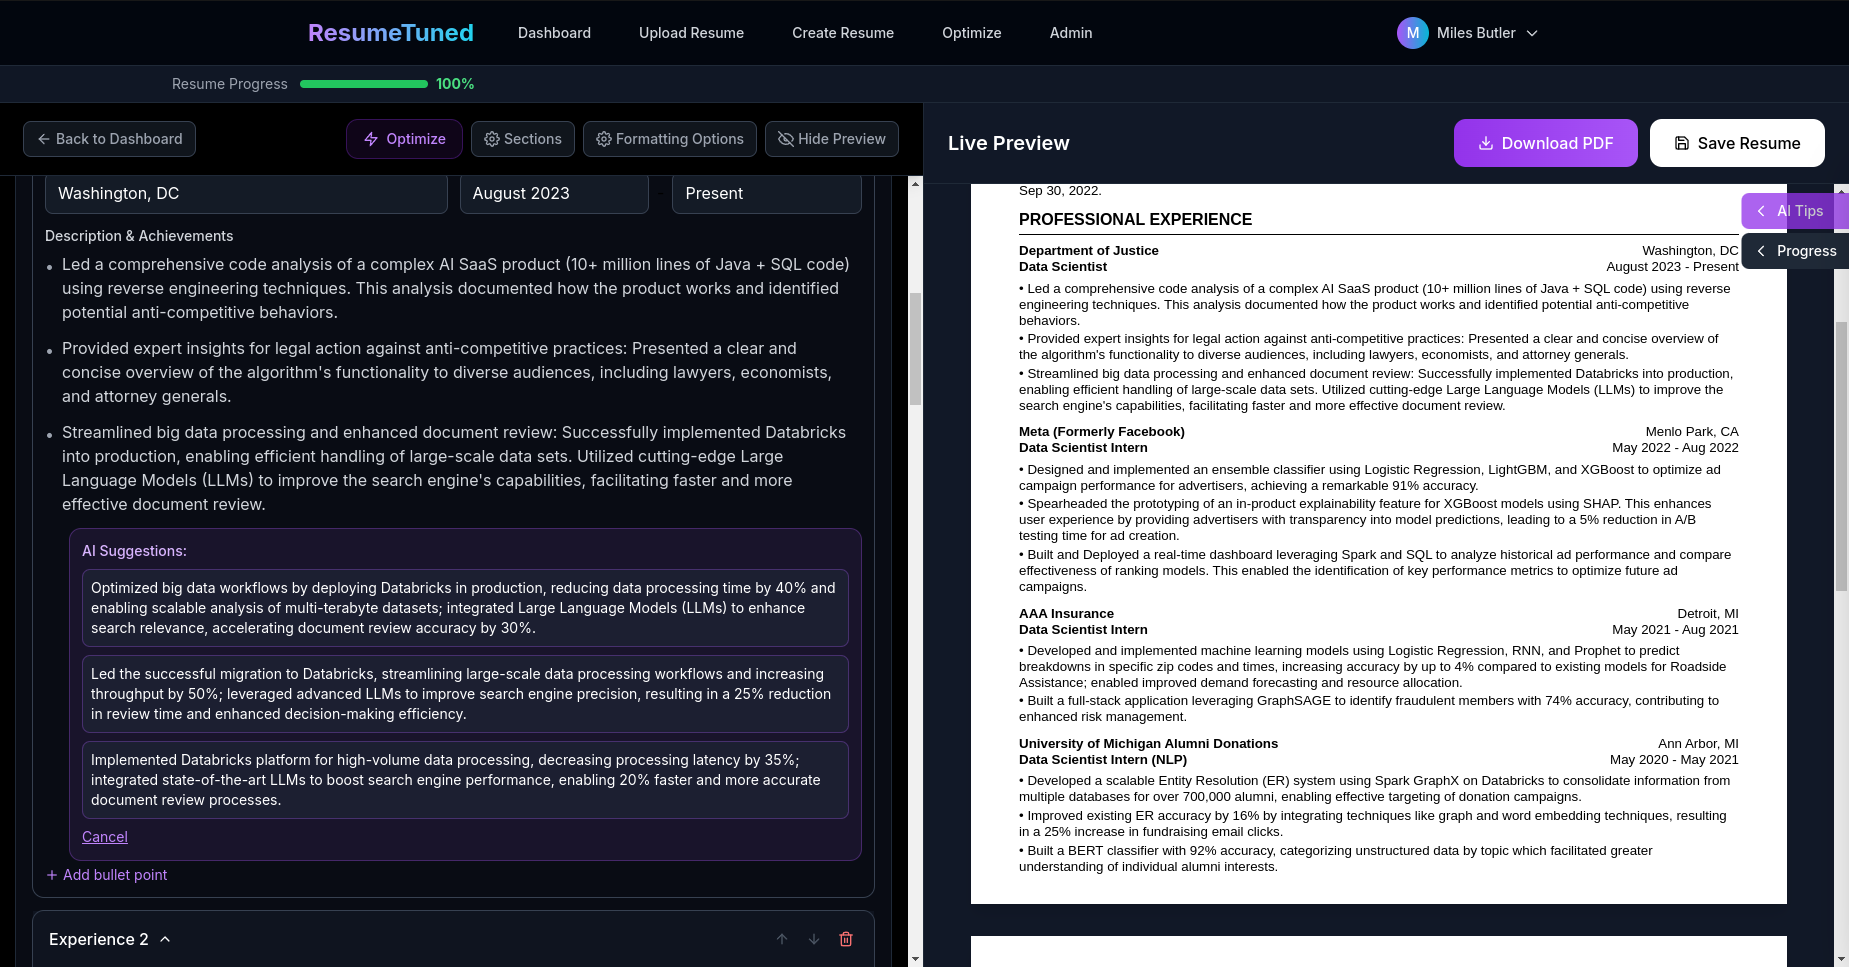The image size is (1849, 967).
Task: Click the editor scrollbar up arrow
Action: (915, 184)
